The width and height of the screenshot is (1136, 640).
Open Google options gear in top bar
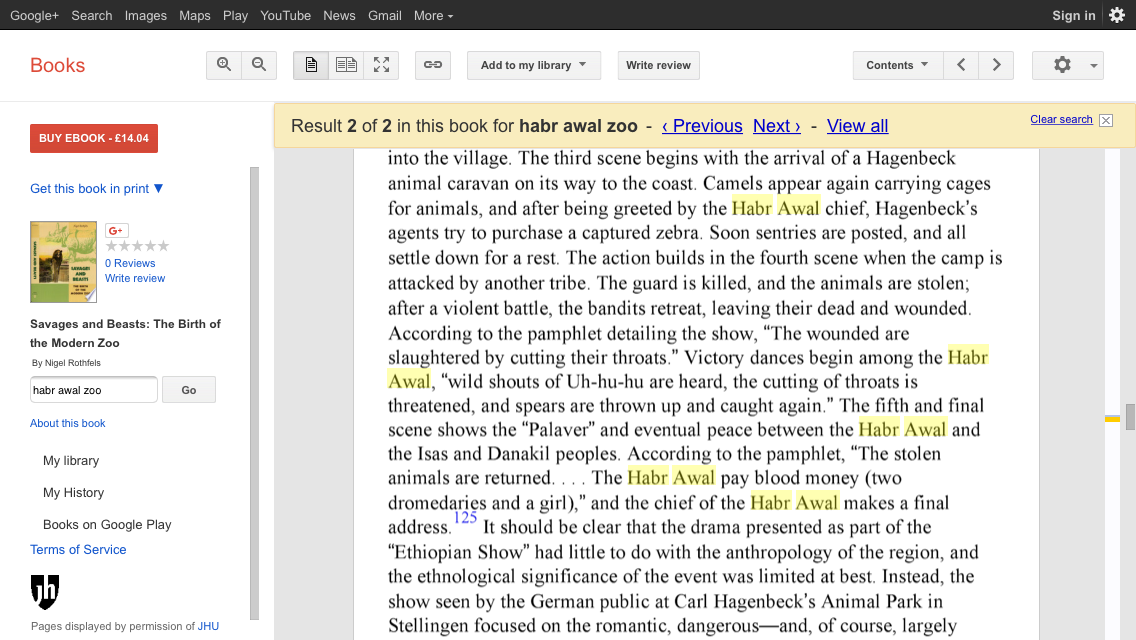(1117, 15)
